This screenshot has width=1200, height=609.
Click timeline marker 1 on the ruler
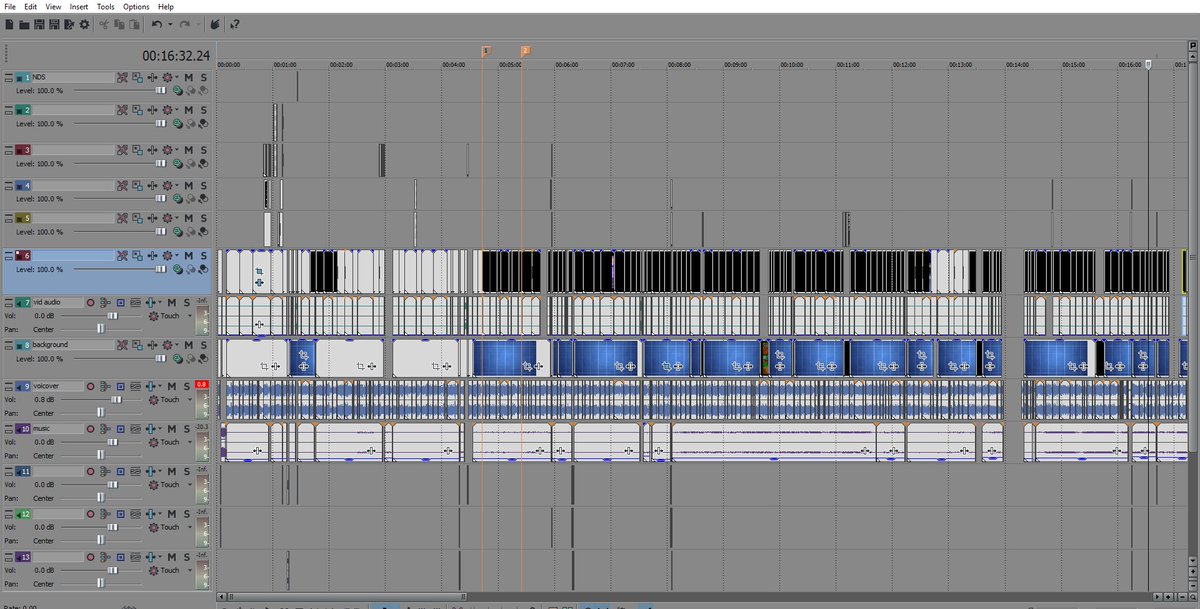click(486, 50)
